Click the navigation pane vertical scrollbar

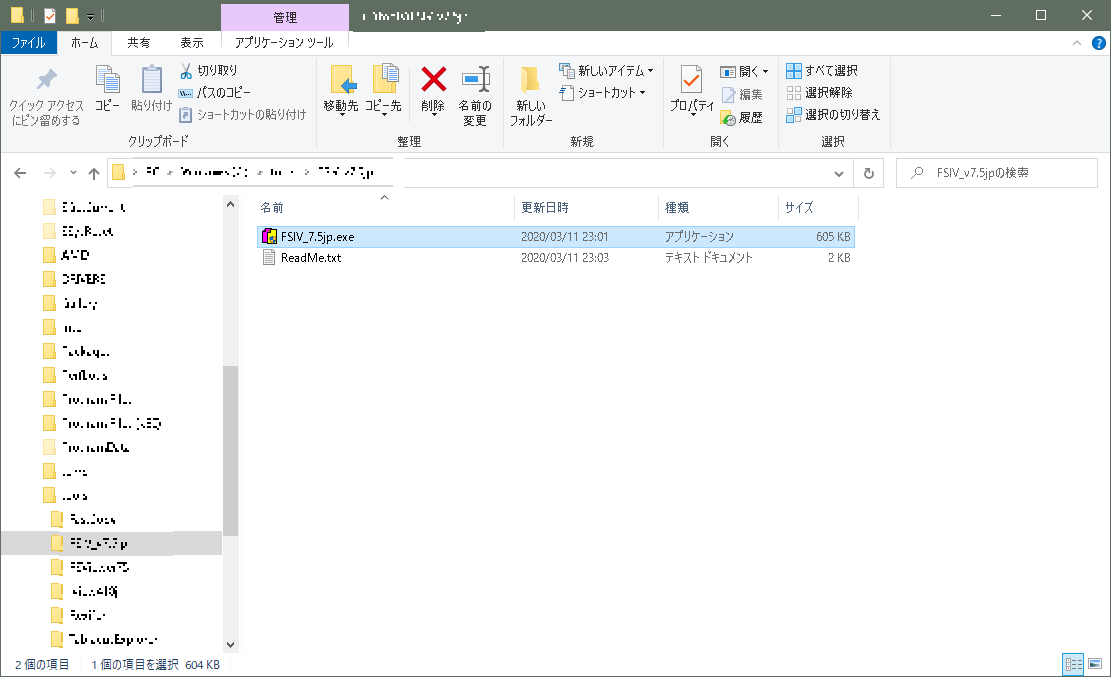pos(230,450)
